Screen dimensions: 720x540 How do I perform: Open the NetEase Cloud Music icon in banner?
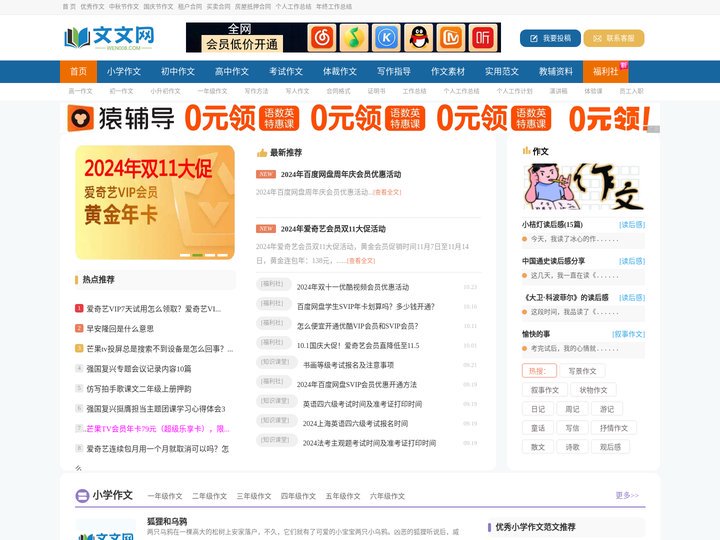[322, 37]
